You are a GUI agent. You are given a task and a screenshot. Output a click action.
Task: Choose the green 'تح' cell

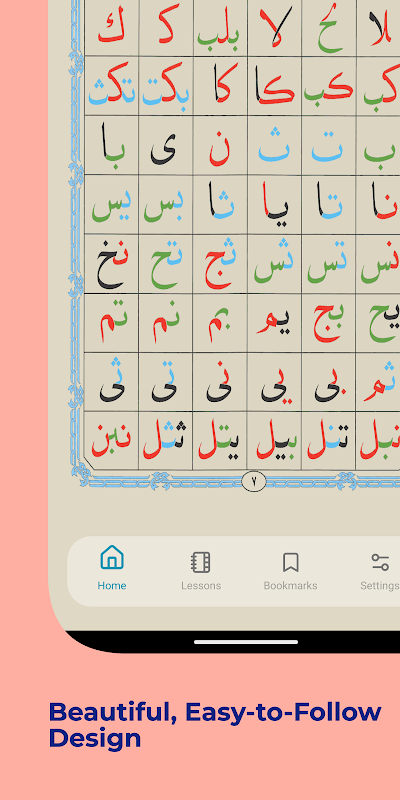click(x=165, y=264)
